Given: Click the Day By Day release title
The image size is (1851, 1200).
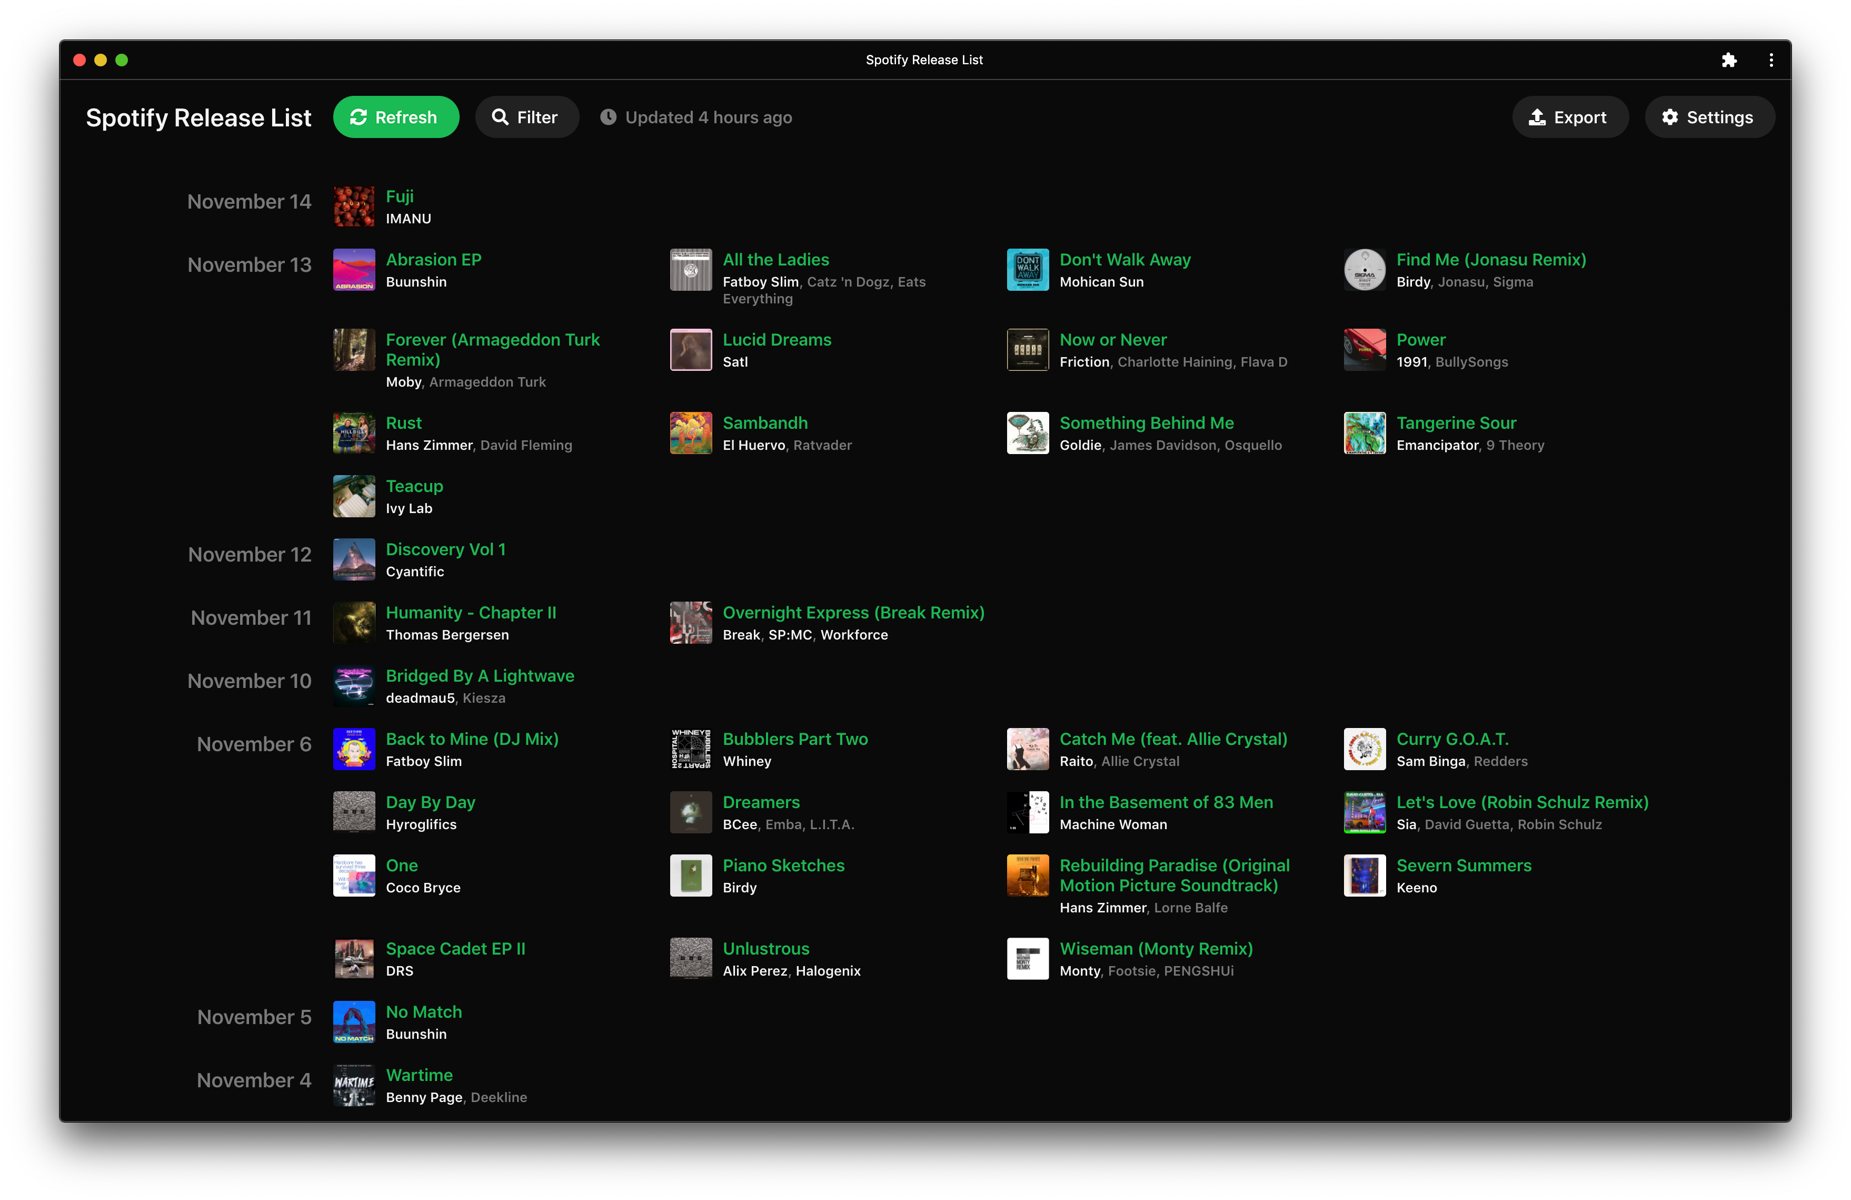Looking at the screenshot, I should tap(431, 802).
